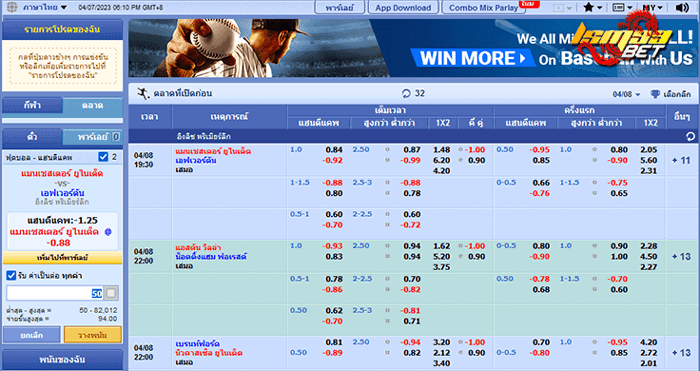Click the checkbox next to stake field
Screen dimensions: 700x371
(x=111, y=293)
